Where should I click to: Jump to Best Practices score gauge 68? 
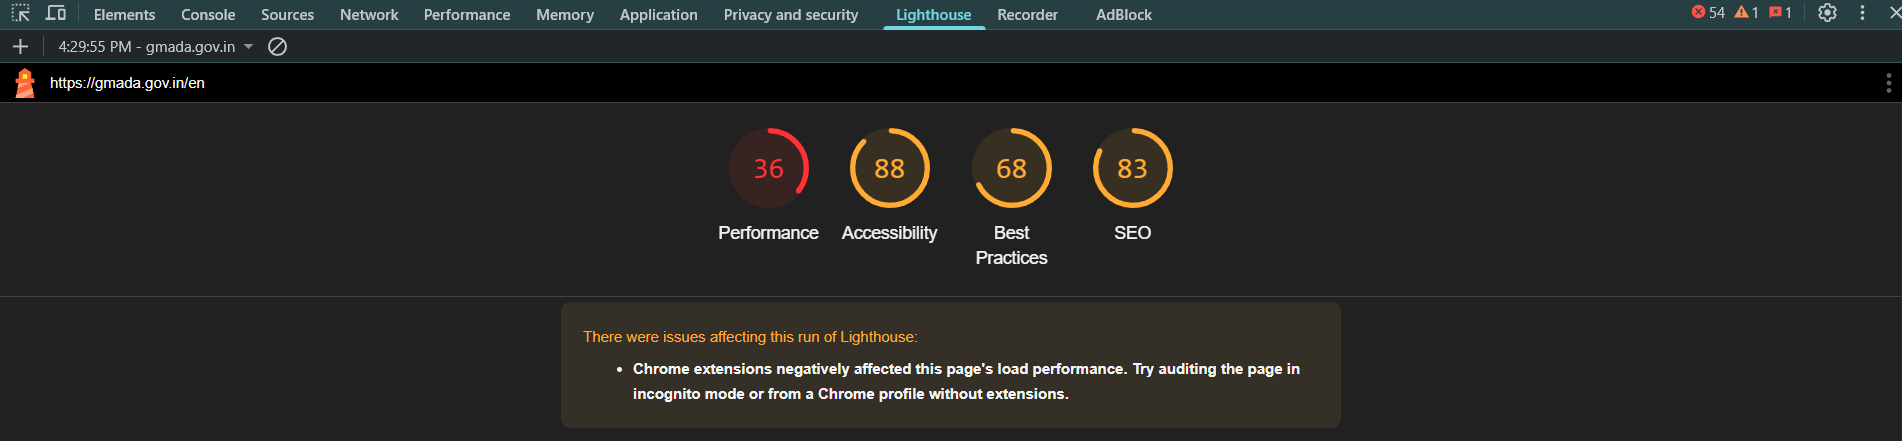tap(1011, 168)
